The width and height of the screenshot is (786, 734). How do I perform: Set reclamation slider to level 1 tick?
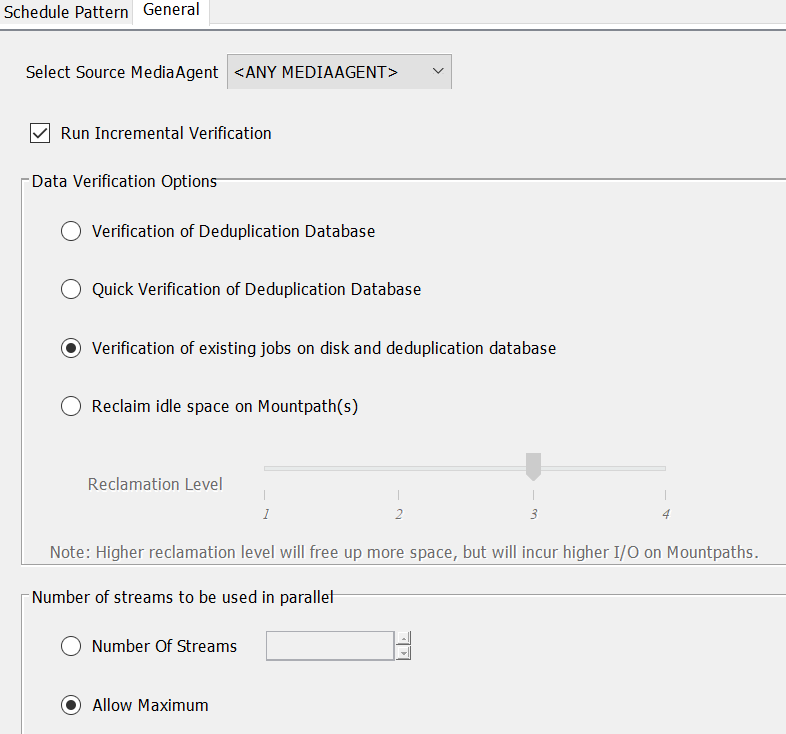tap(265, 495)
